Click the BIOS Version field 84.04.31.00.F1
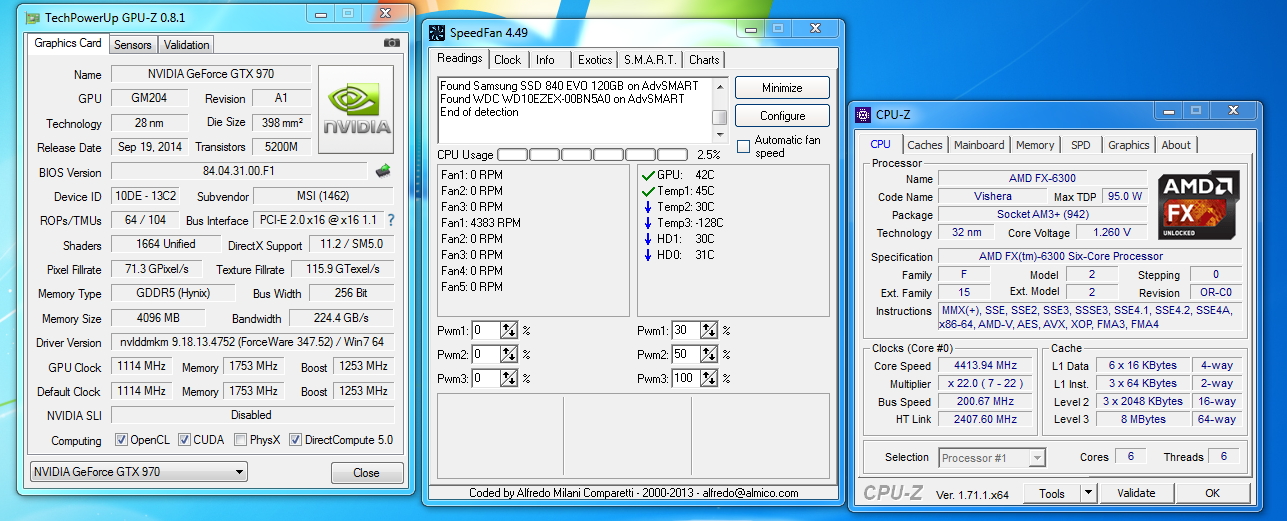Image resolution: width=1287 pixels, height=521 pixels. [x=239, y=172]
